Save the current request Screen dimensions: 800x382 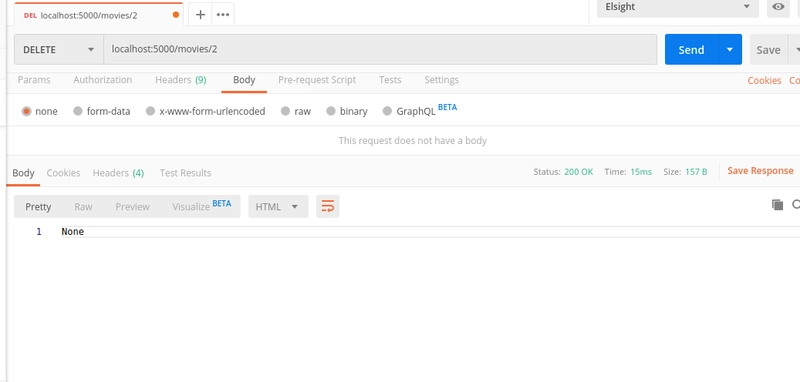[x=768, y=49]
